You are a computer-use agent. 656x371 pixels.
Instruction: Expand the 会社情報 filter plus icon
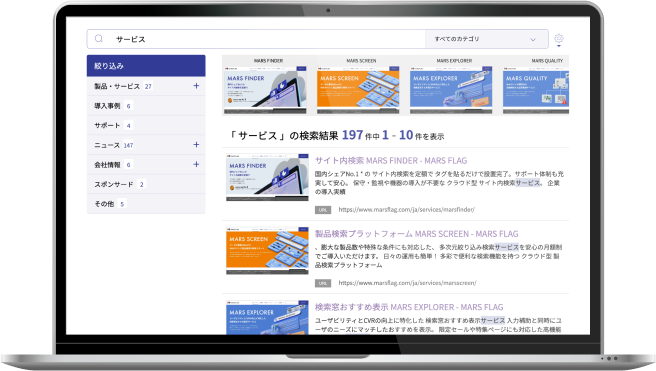[196, 164]
